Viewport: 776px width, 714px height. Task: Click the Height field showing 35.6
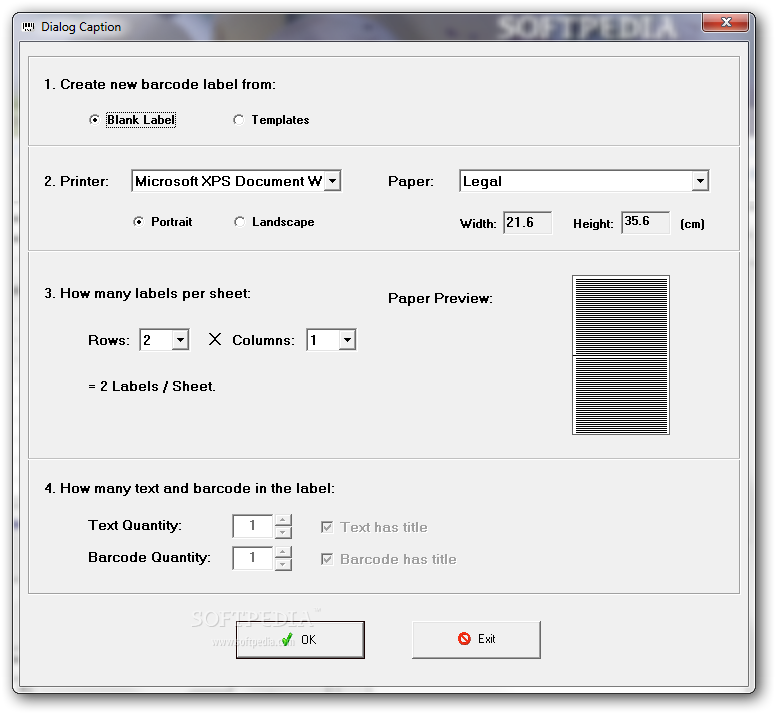(646, 223)
